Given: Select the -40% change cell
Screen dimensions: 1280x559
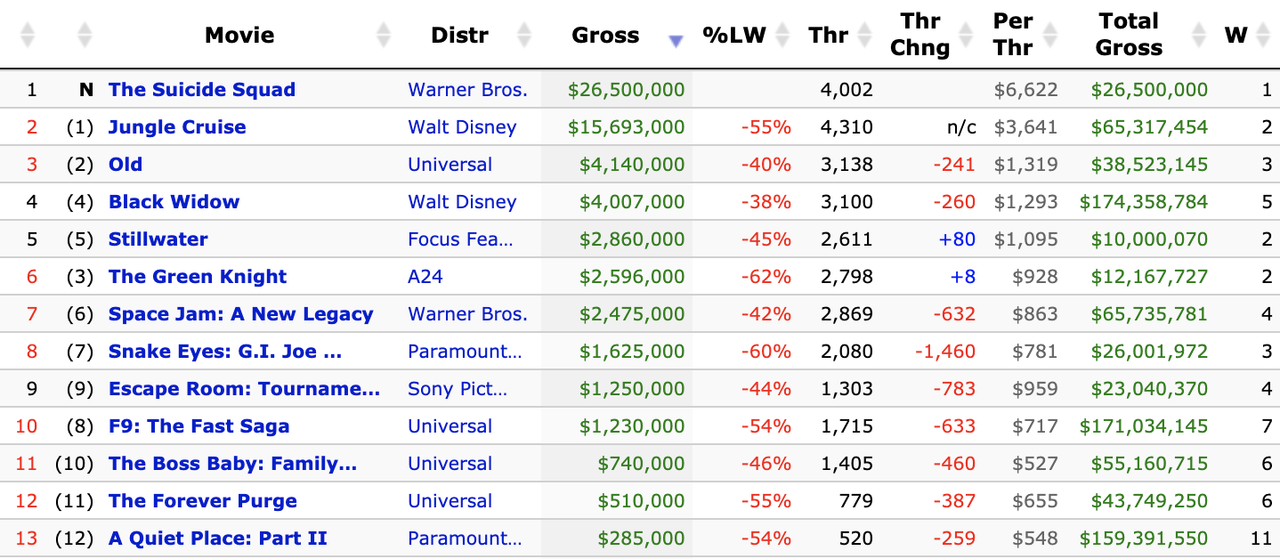Looking at the screenshot, I should 766,164.
